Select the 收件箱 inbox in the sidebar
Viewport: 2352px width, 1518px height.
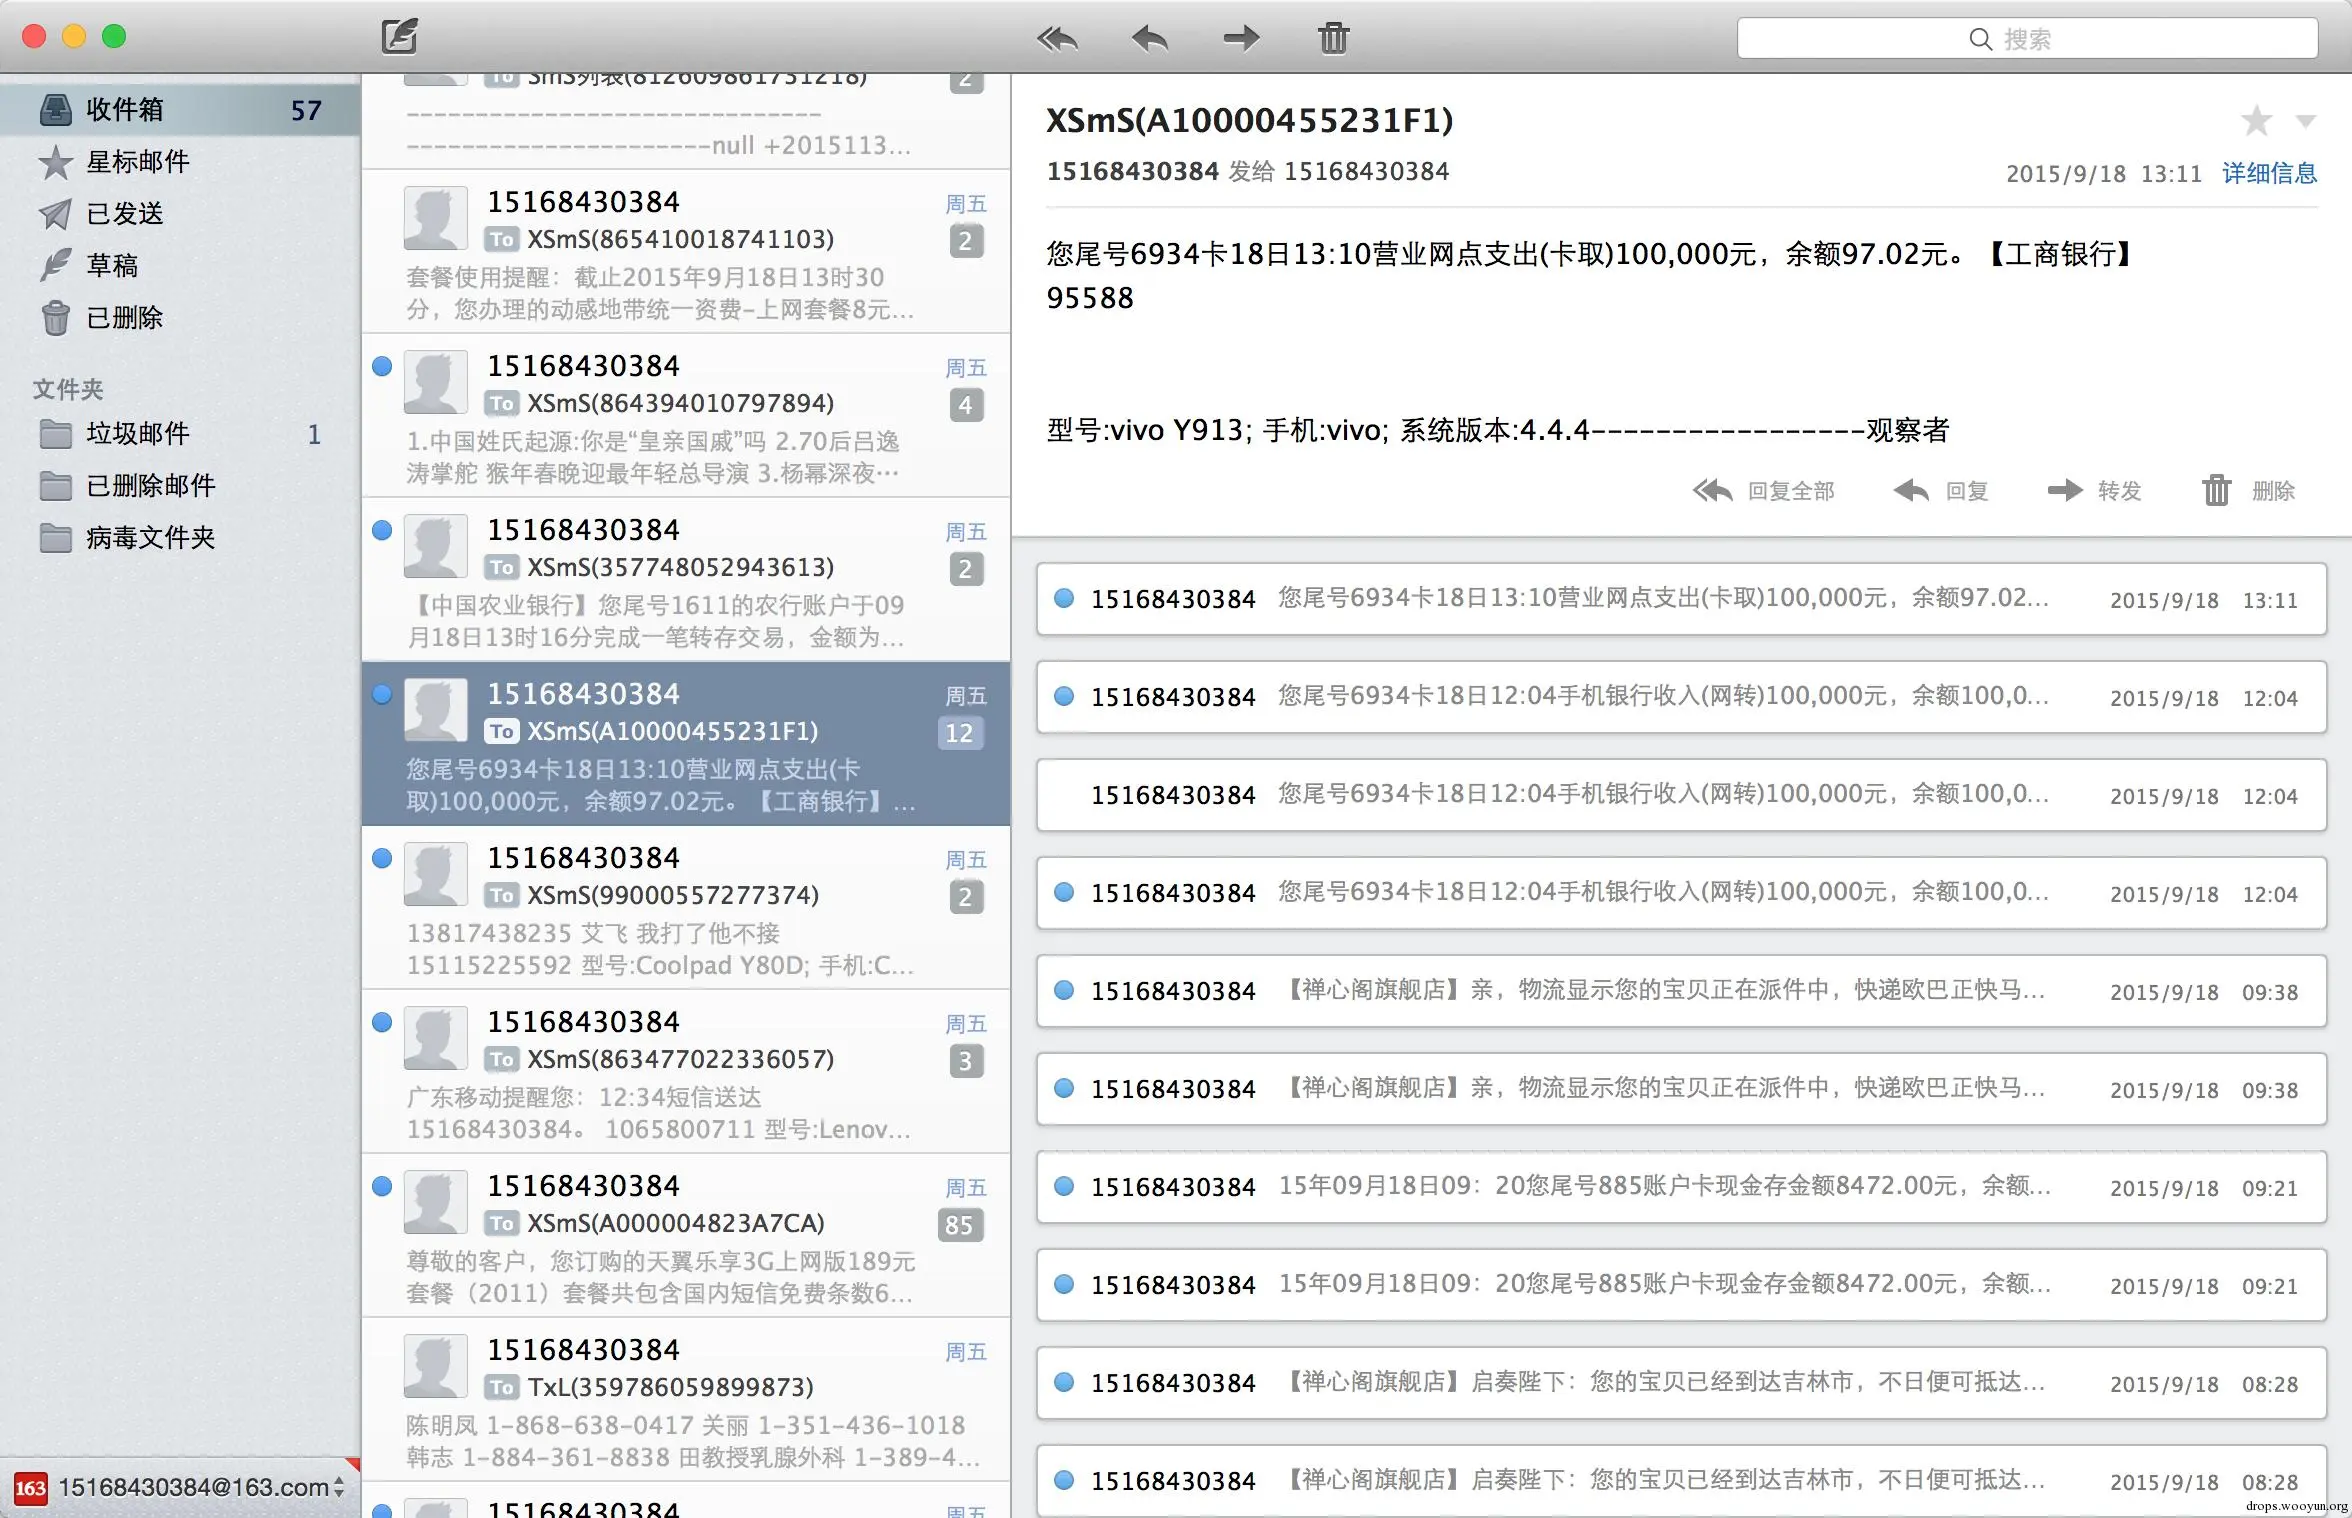pos(125,110)
